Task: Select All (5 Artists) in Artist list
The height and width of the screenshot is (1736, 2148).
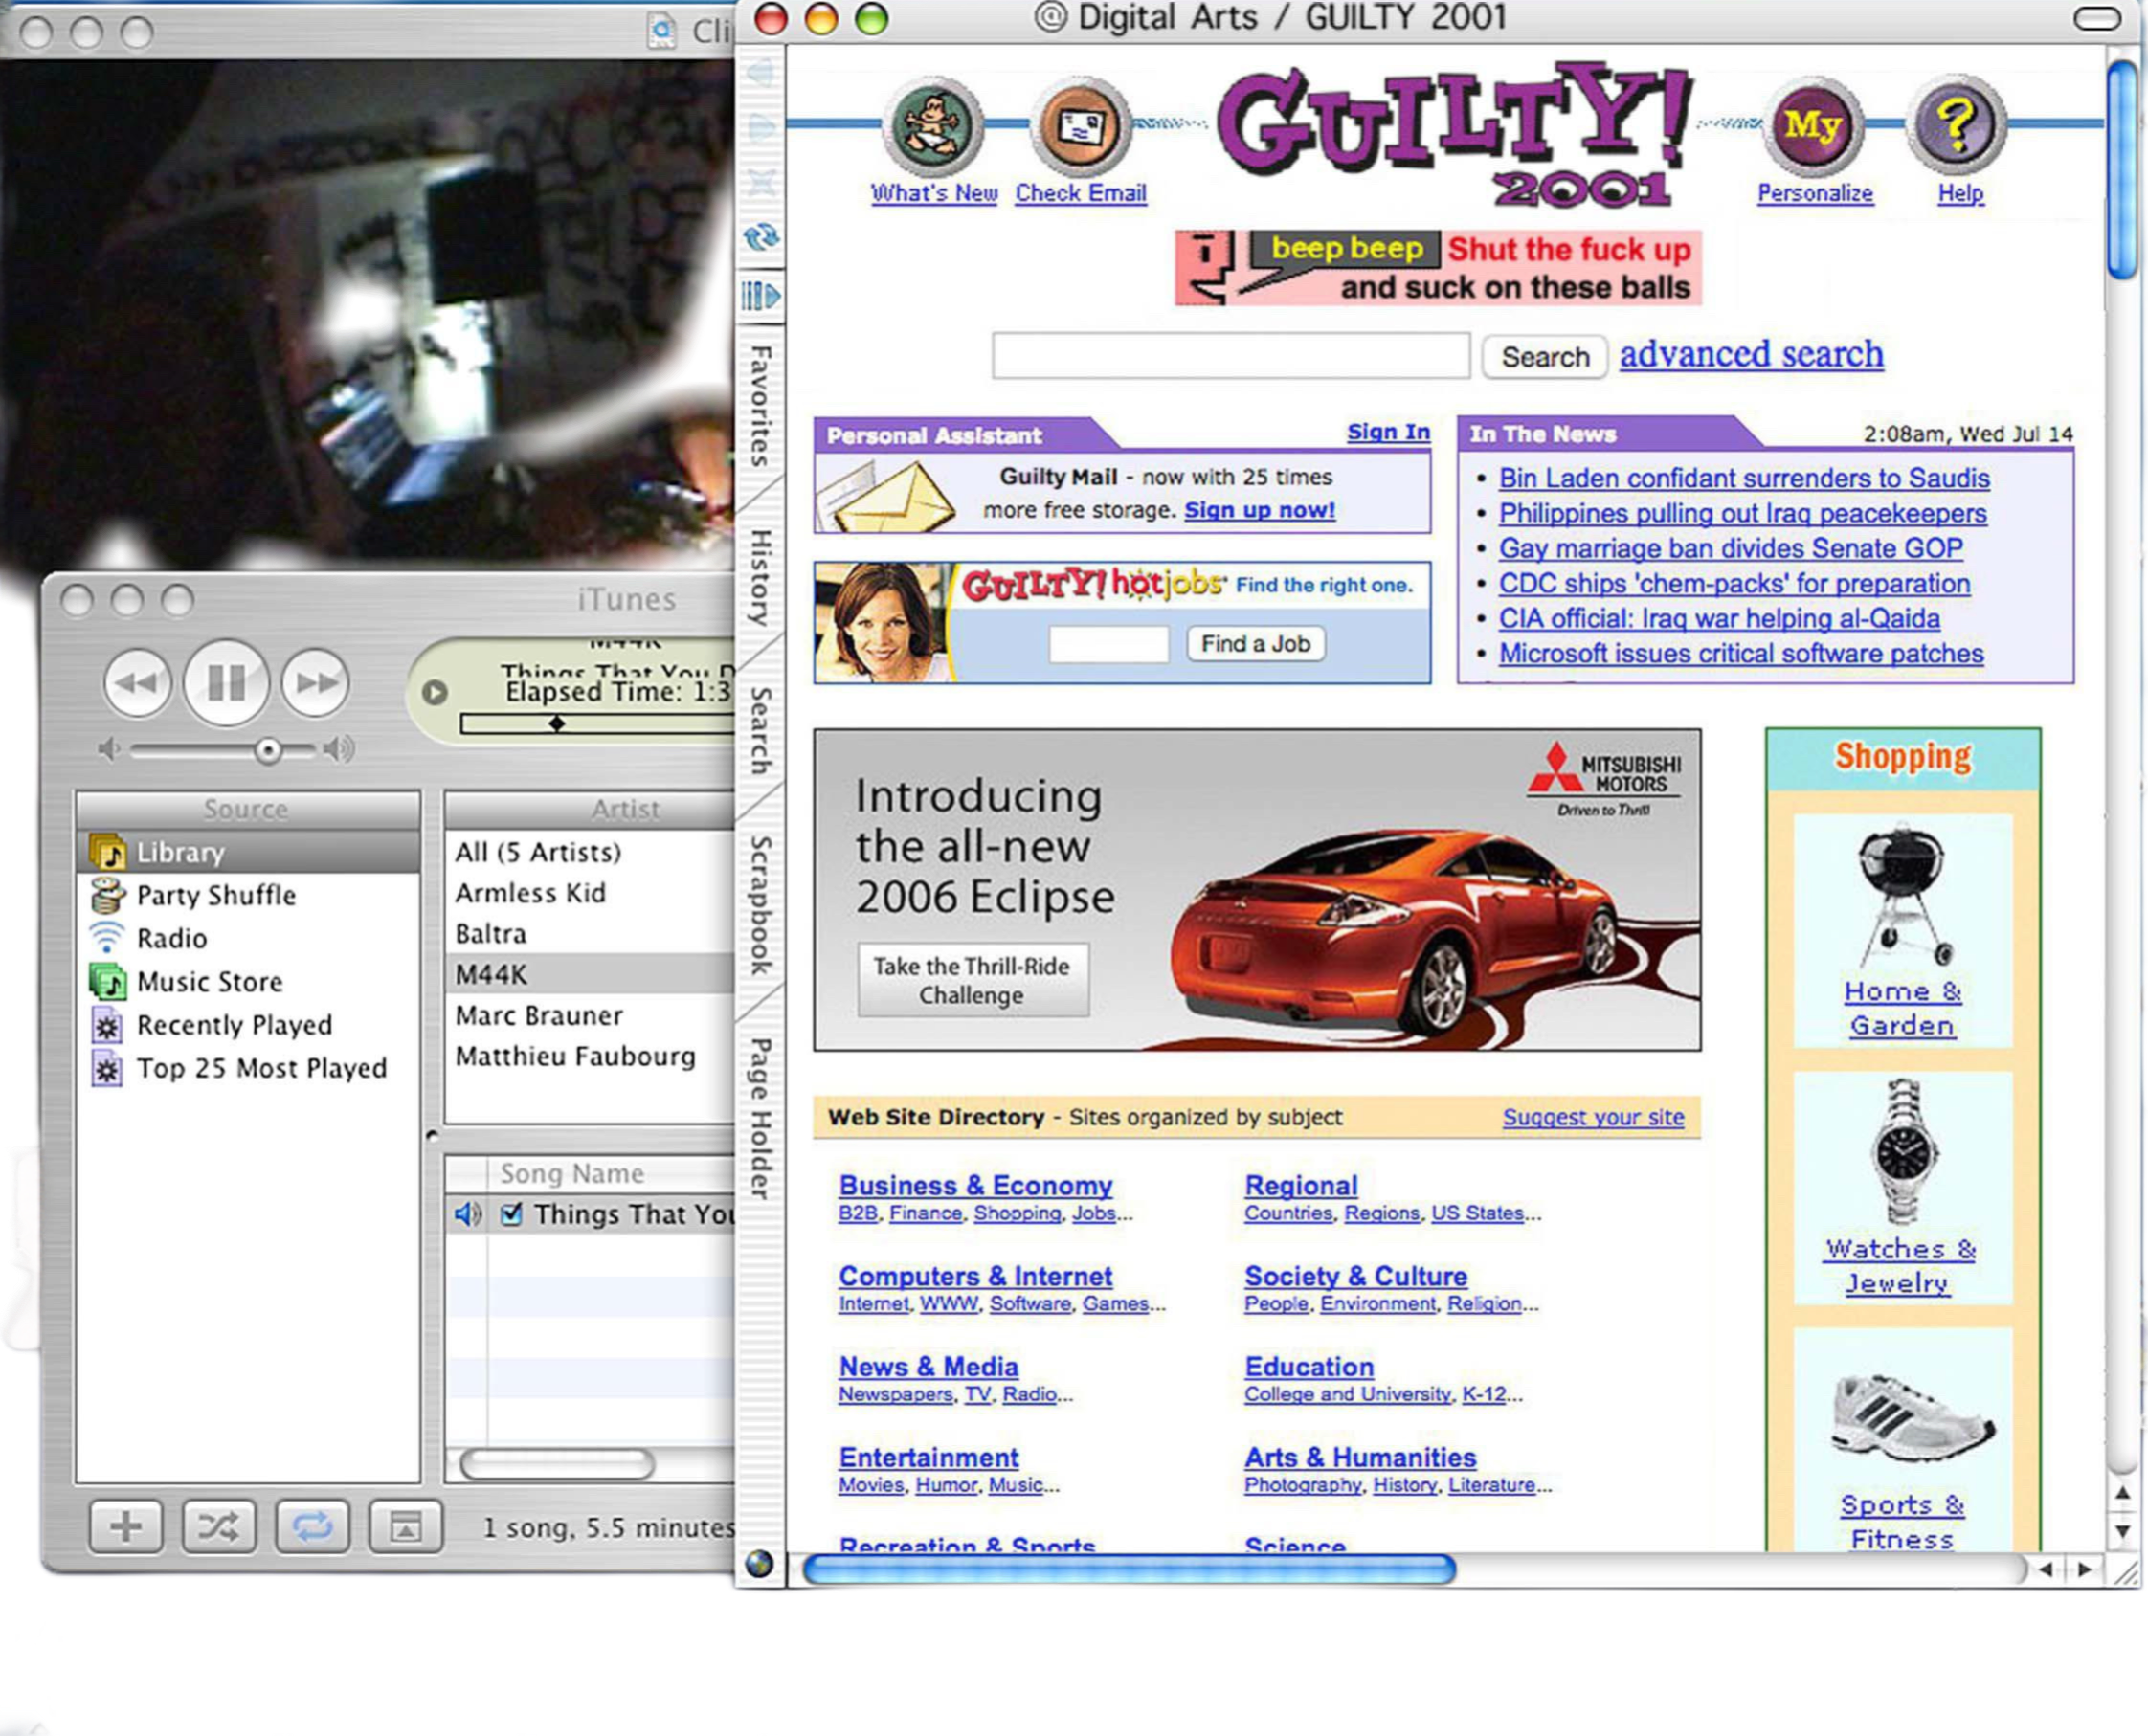Action: point(590,852)
